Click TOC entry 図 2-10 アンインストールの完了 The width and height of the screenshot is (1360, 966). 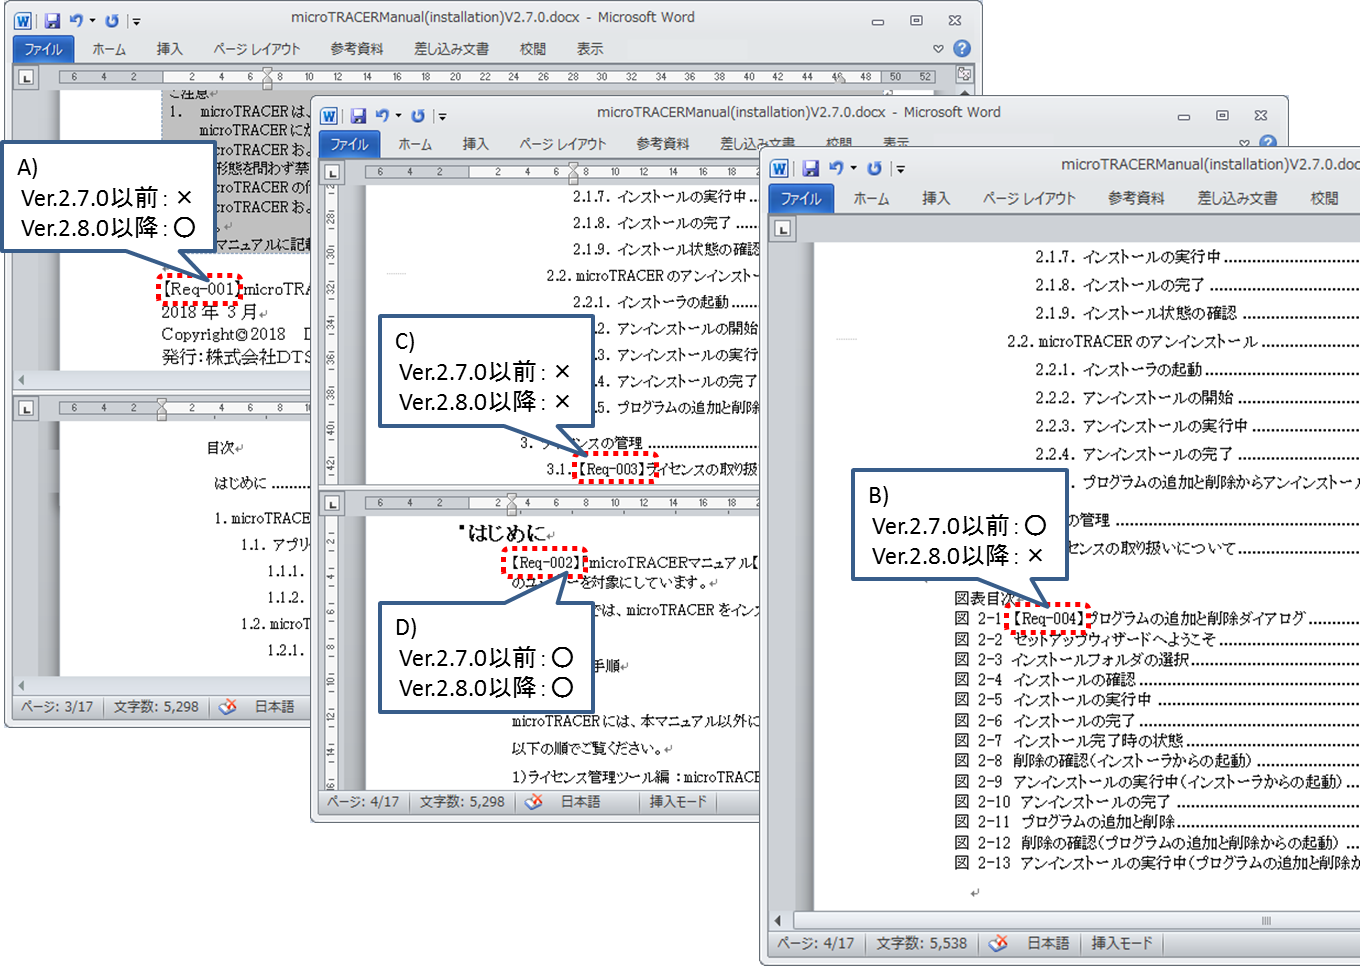pyautogui.click(x=1156, y=801)
